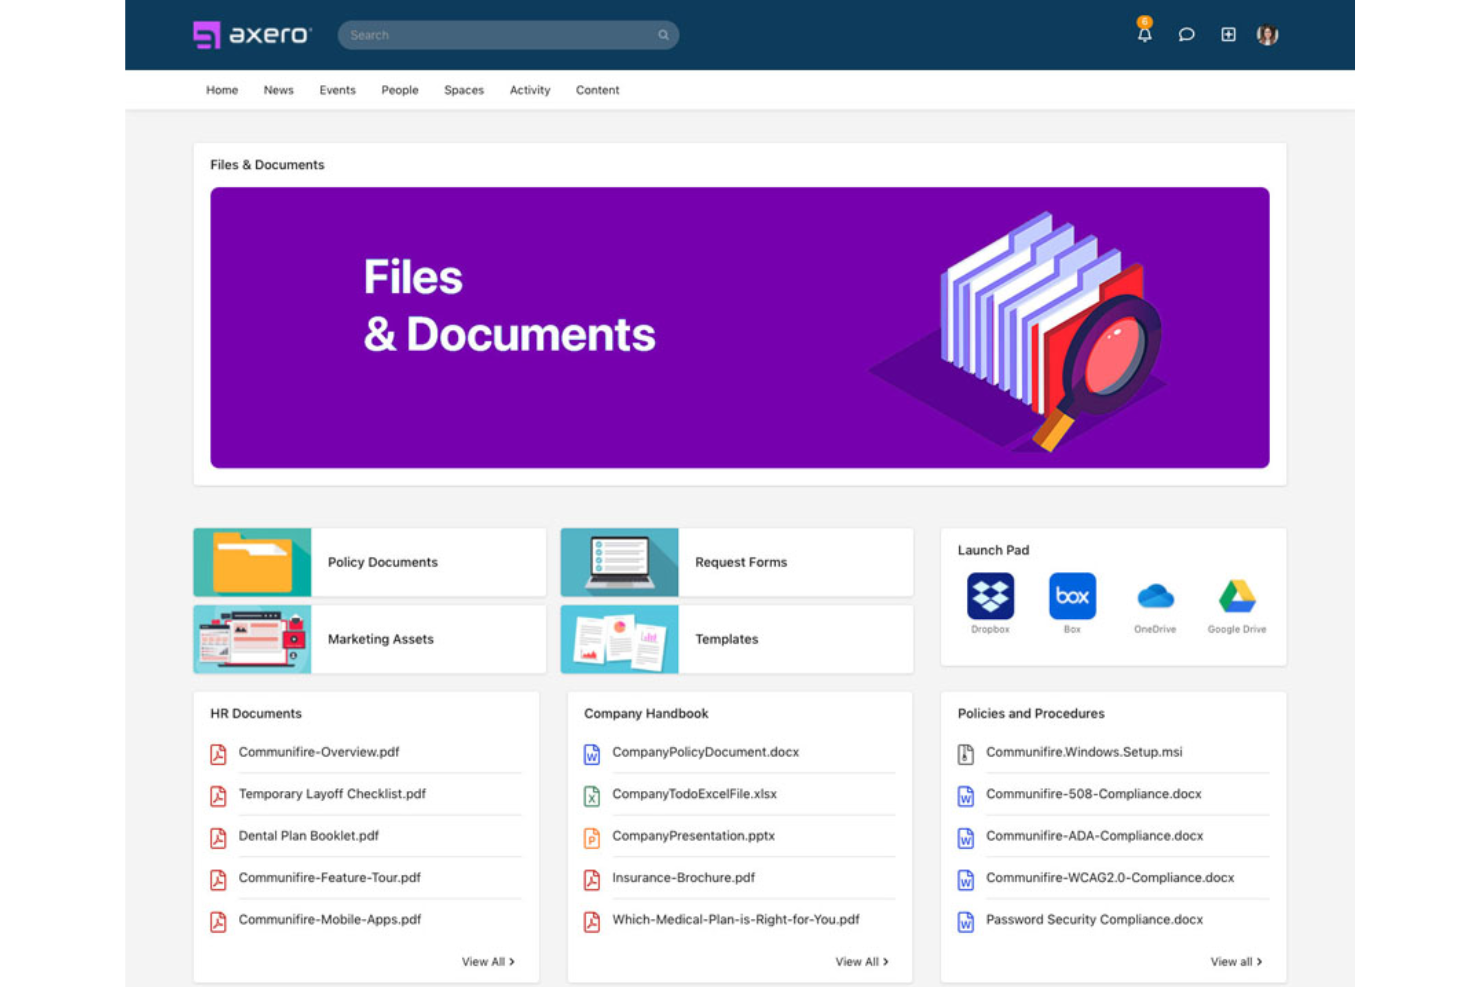The width and height of the screenshot is (1480, 987).
Task: Open the user profile avatar
Action: click(1268, 35)
